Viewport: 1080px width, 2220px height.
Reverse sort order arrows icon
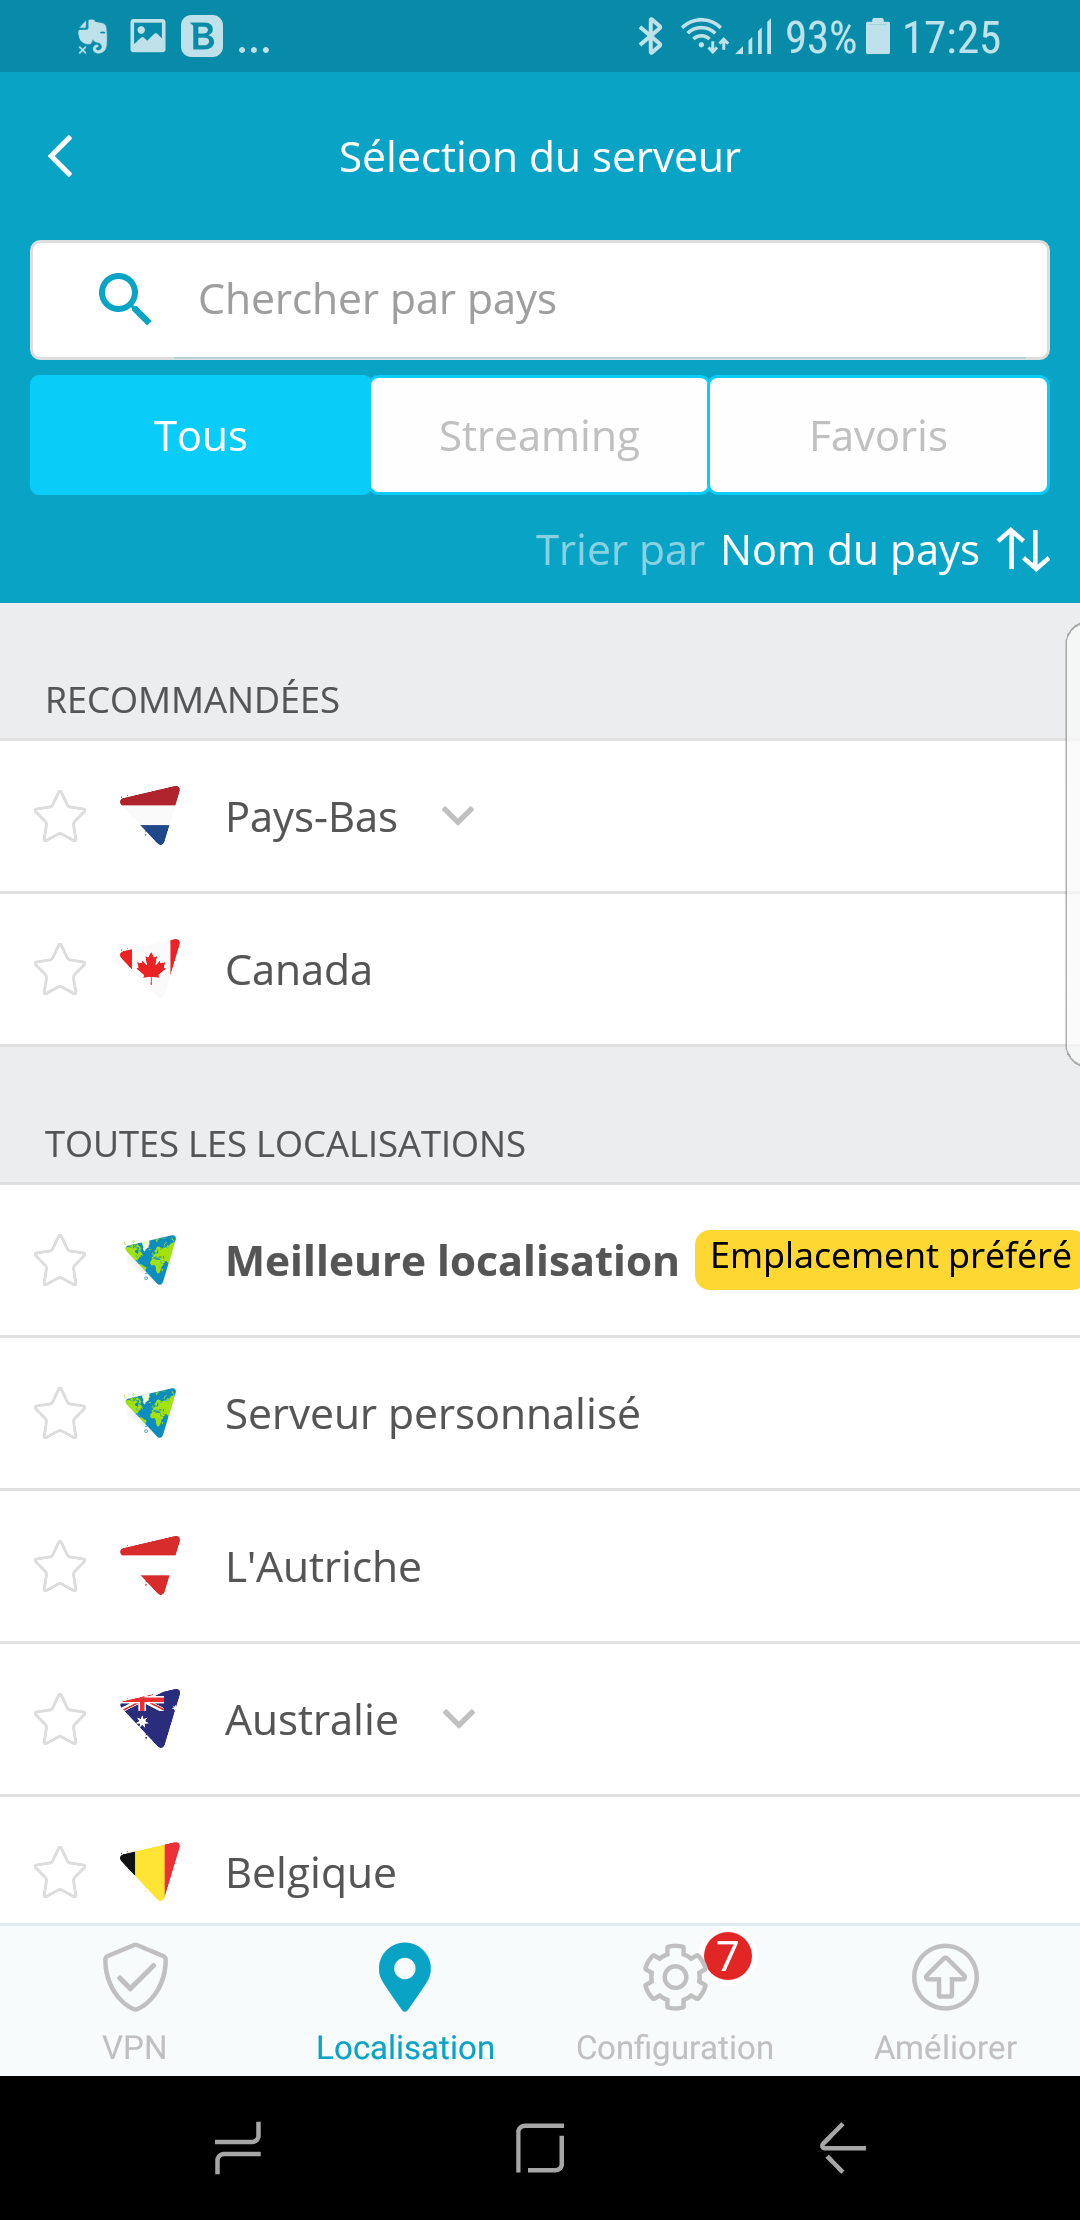pos(1023,549)
